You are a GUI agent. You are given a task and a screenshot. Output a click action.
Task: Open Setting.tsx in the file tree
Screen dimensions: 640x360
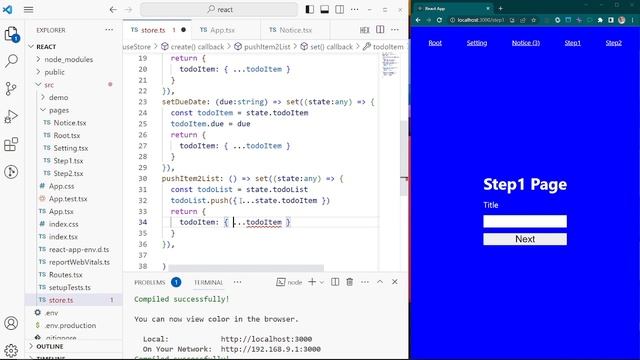click(70, 148)
